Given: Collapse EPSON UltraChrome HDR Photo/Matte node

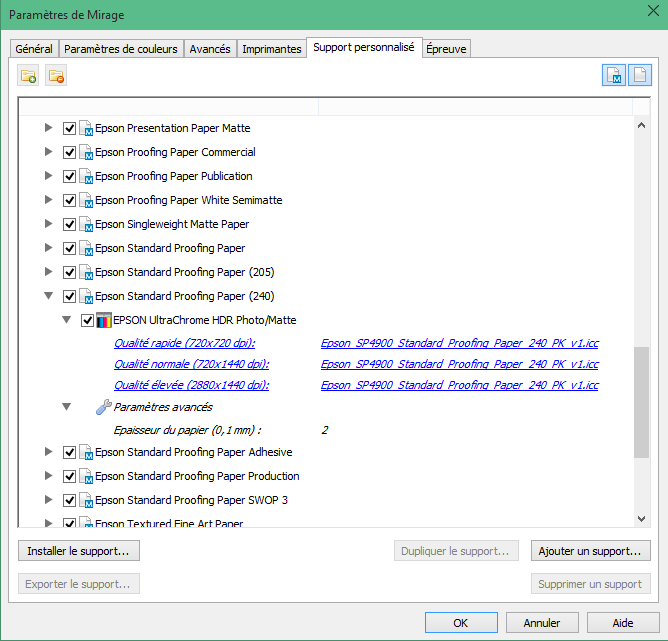Looking at the screenshot, I should (x=66, y=319).
